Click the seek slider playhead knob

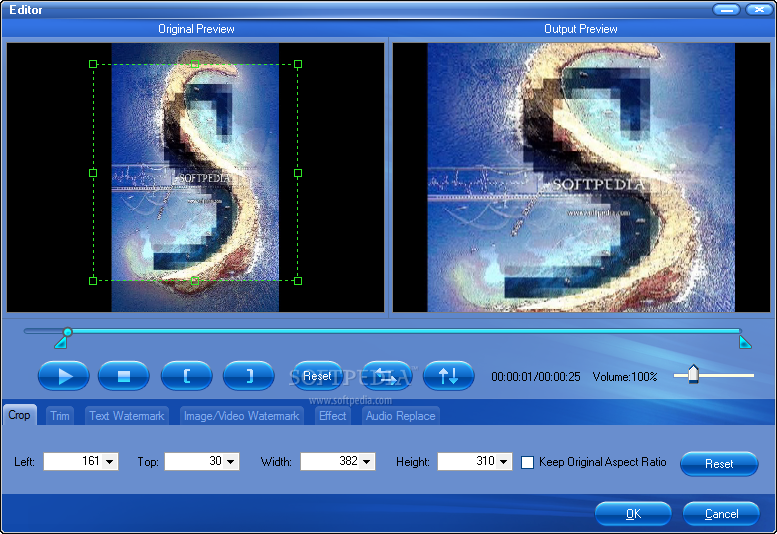[67, 331]
